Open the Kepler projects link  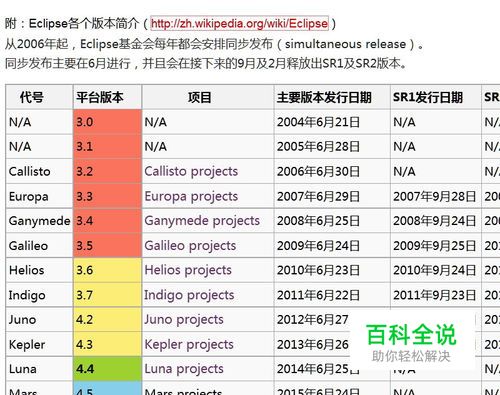tap(189, 344)
